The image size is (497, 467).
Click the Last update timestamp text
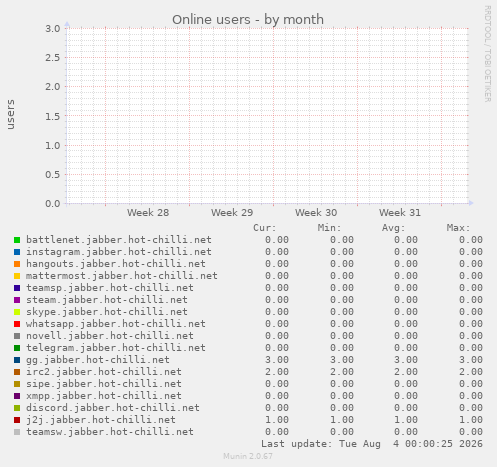click(372, 444)
